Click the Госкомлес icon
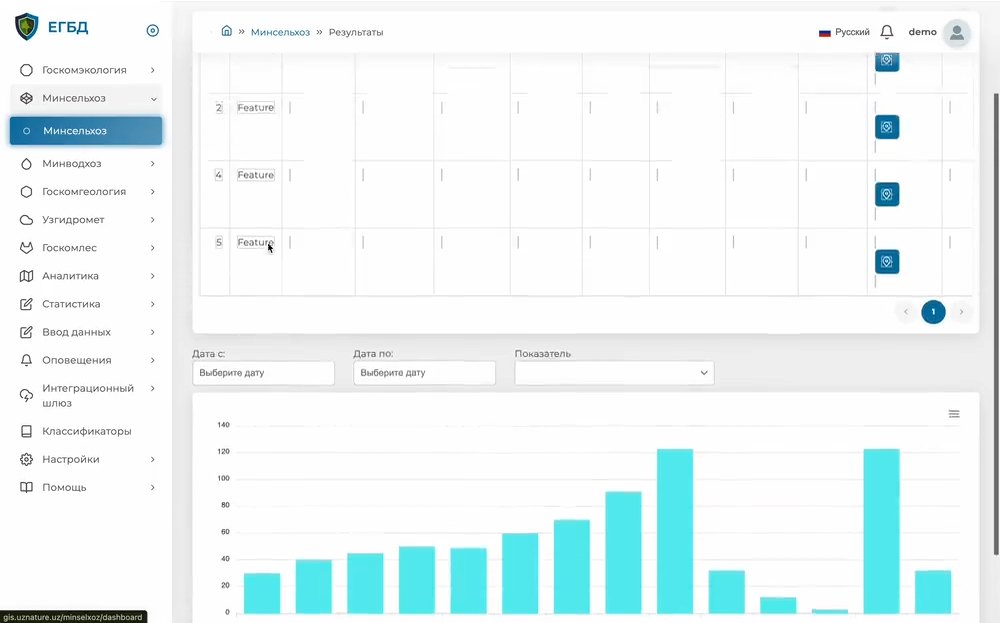This screenshot has height=623, width=1000. click(x=26, y=248)
